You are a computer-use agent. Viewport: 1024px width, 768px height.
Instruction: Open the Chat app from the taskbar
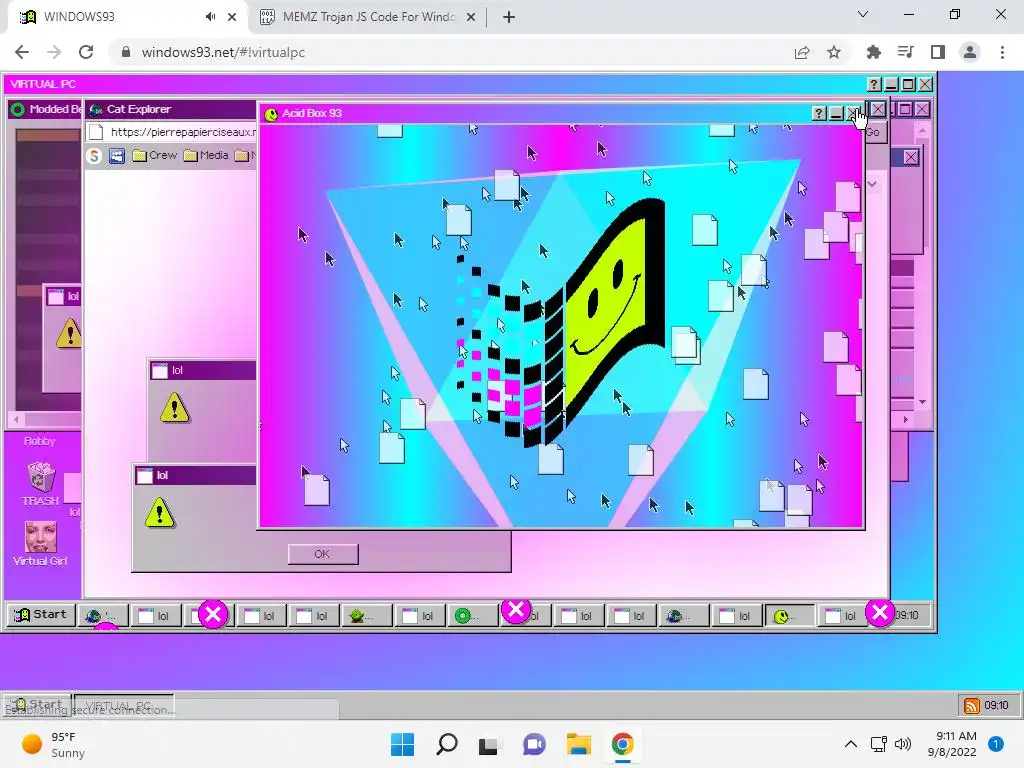(x=534, y=744)
